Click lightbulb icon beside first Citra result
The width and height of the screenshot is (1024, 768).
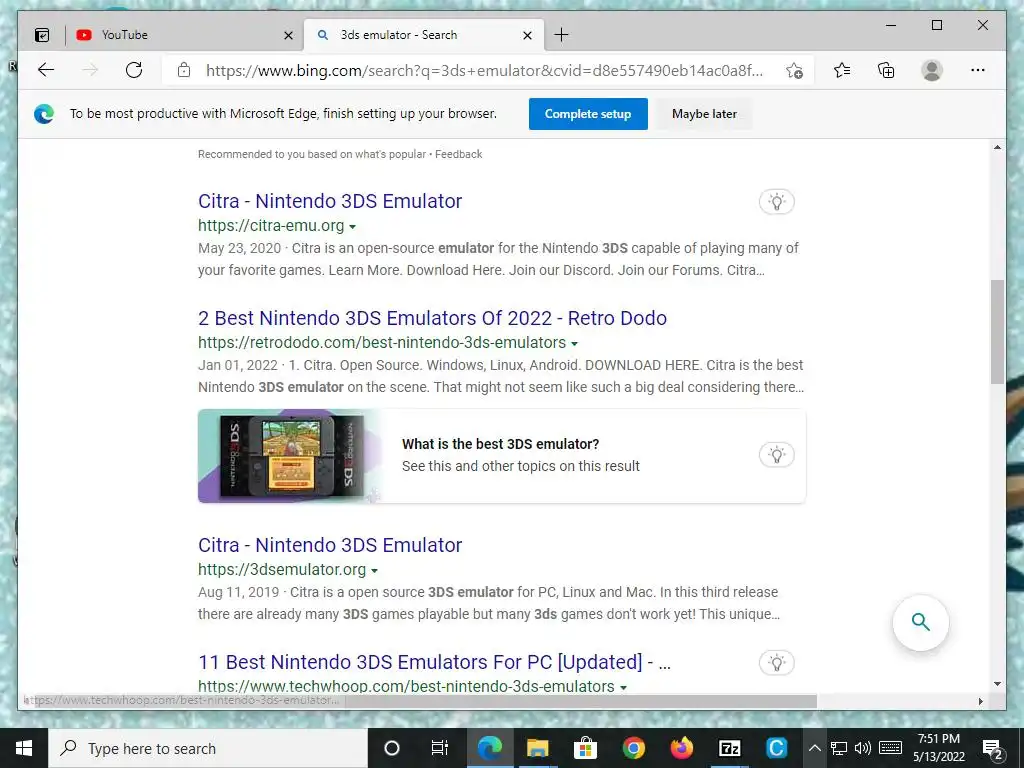pos(776,202)
